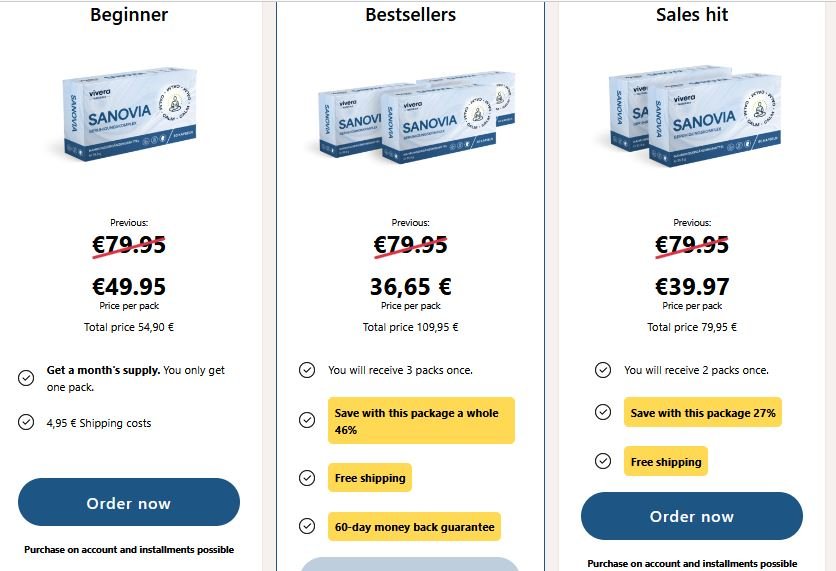Image resolution: width=836 pixels, height=571 pixels.
Task: Click checkmark icon beside 60-day money back guarantee
Action: click(x=307, y=526)
